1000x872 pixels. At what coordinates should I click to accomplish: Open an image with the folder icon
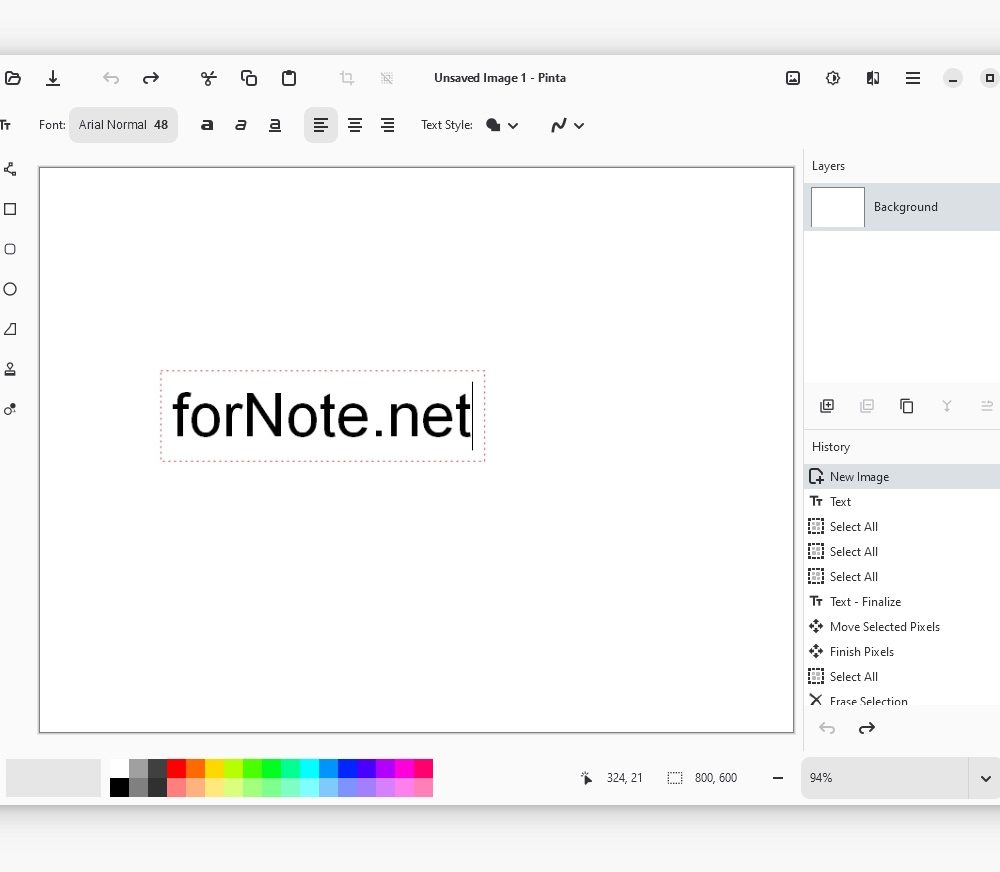click(x=12, y=78)
